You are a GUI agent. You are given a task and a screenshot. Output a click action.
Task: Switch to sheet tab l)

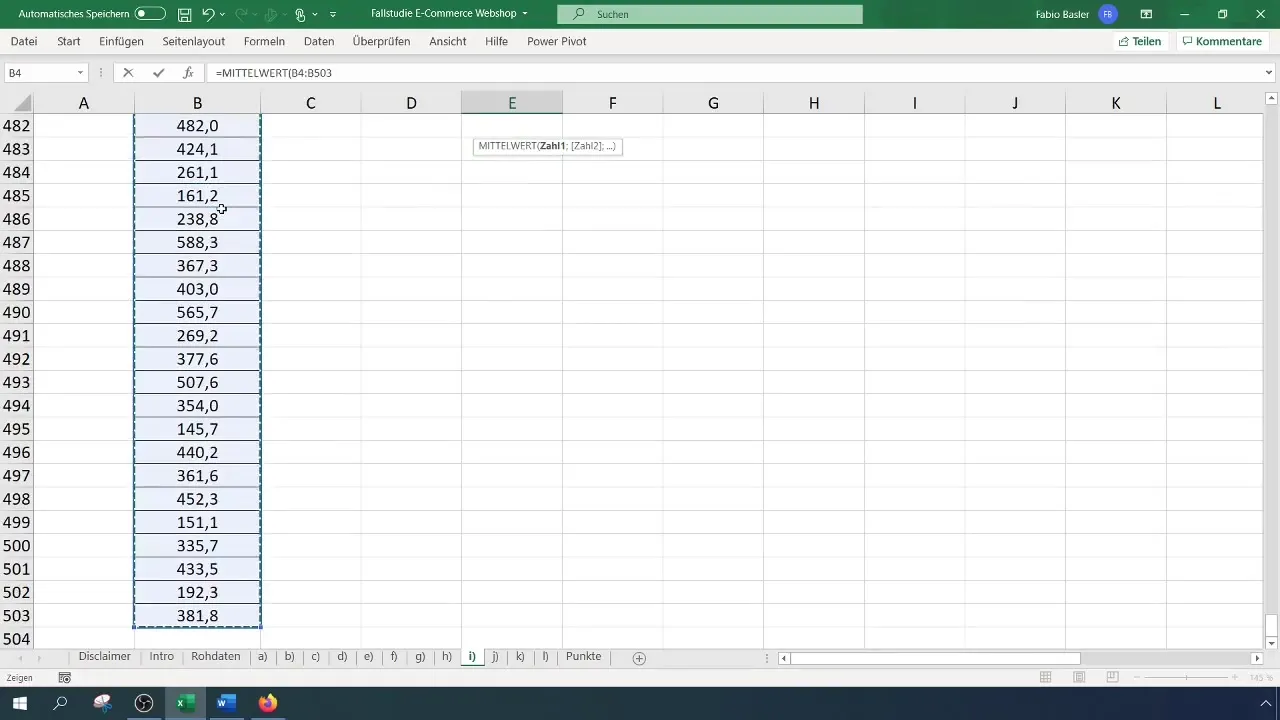pyautogui.click(x=545, y=657)
